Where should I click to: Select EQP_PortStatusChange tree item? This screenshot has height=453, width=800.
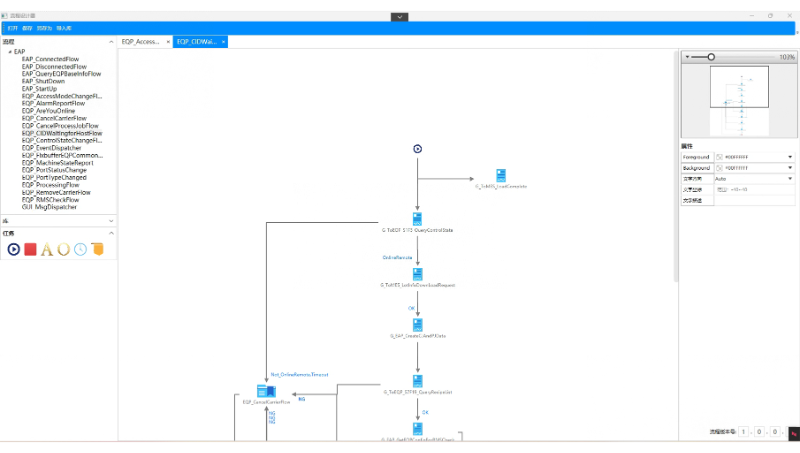pos(54,170)
